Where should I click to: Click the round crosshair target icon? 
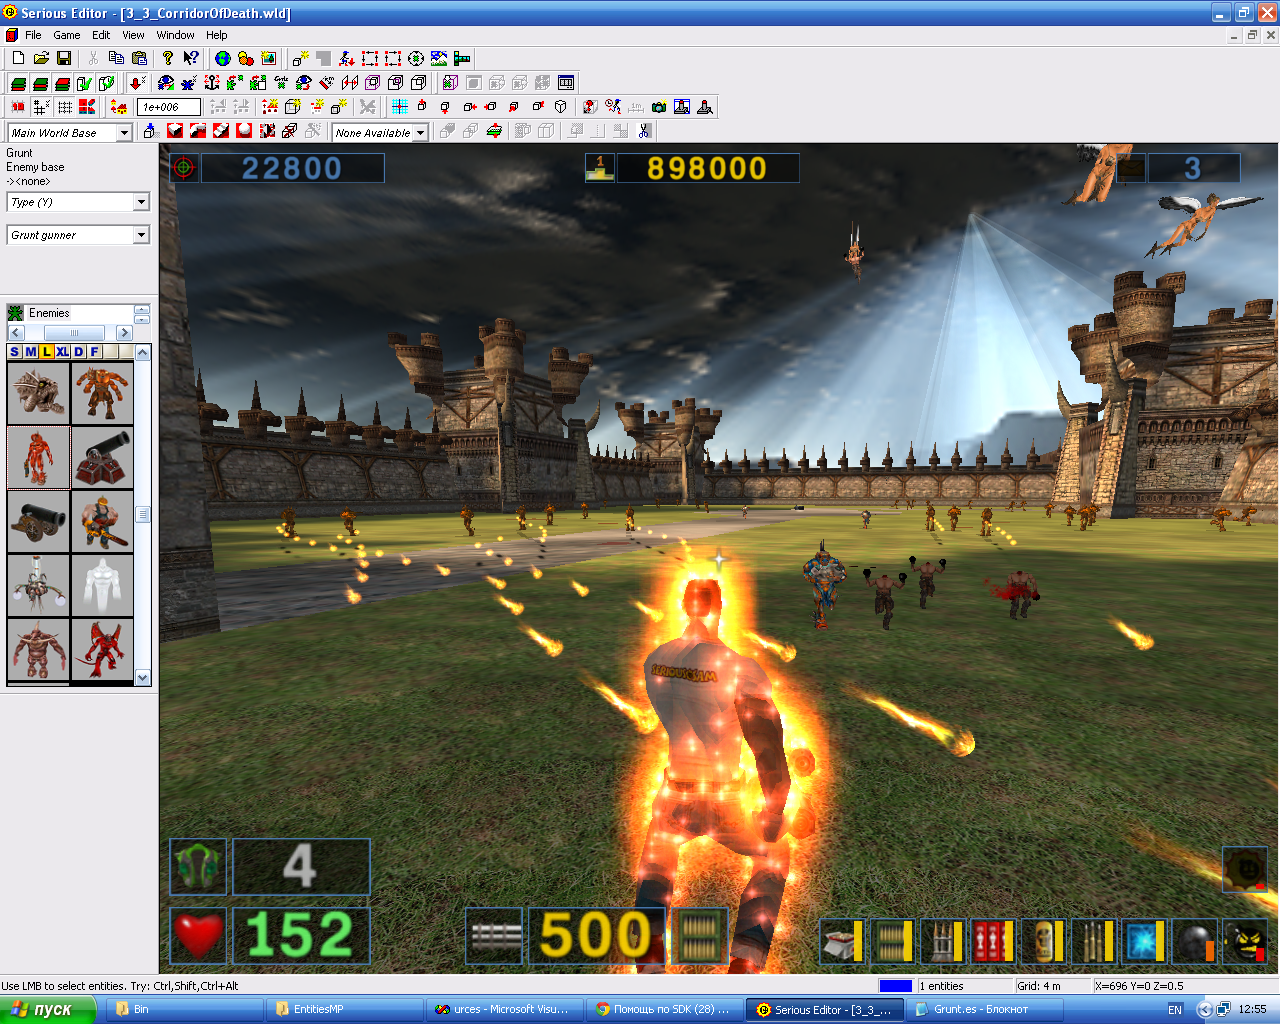pos(416,58)
